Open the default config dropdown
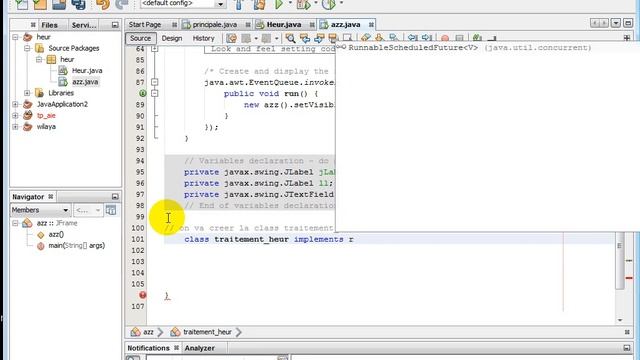640x360 pixels. coord(220,4)
